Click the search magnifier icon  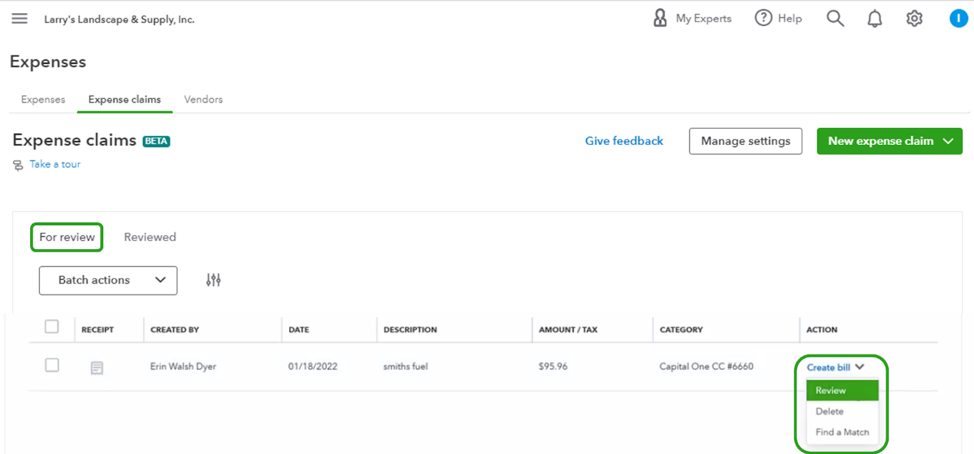pyautogui.click(x=835, y=19)
